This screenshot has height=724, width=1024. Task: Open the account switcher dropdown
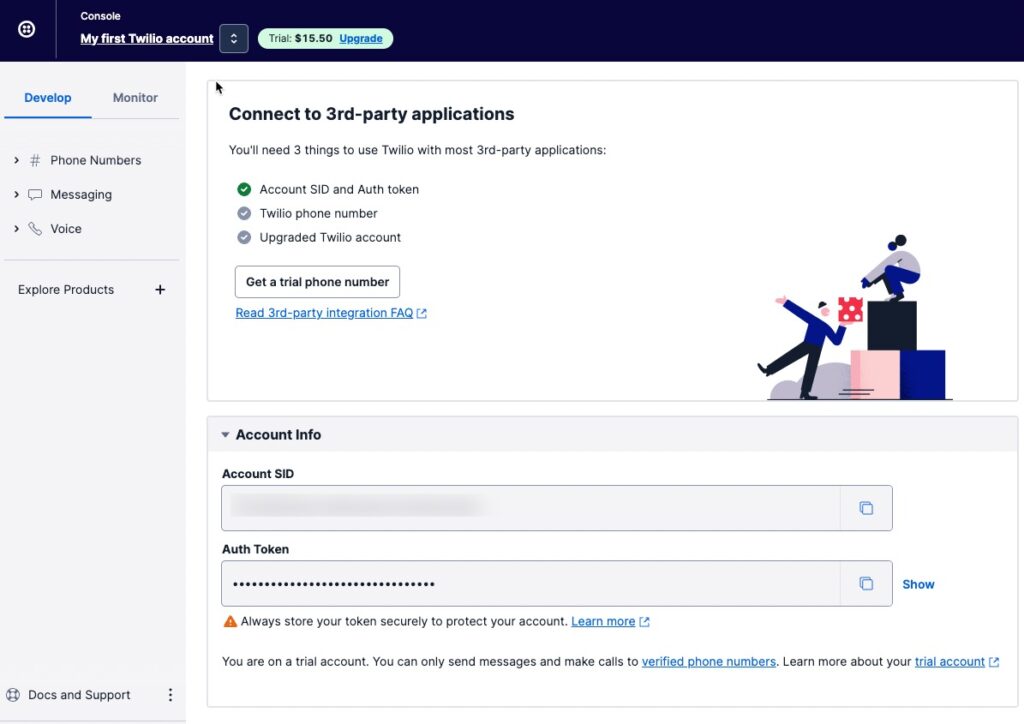click(234, 38)
